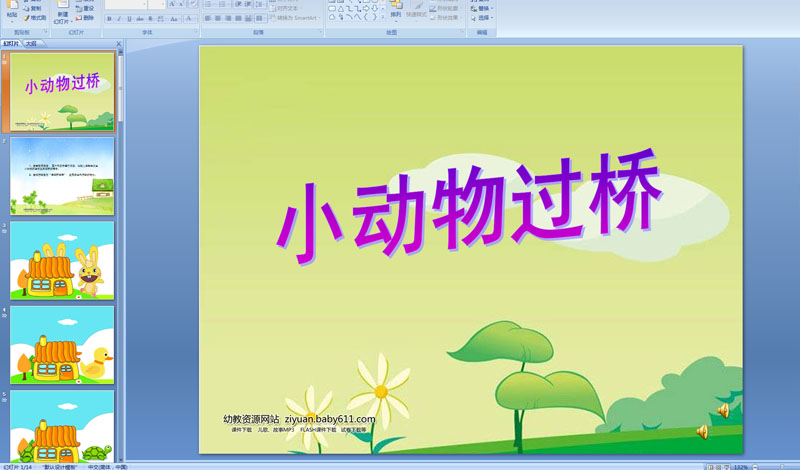
Task: Select the down arrow shape
Action: (375, 9)
